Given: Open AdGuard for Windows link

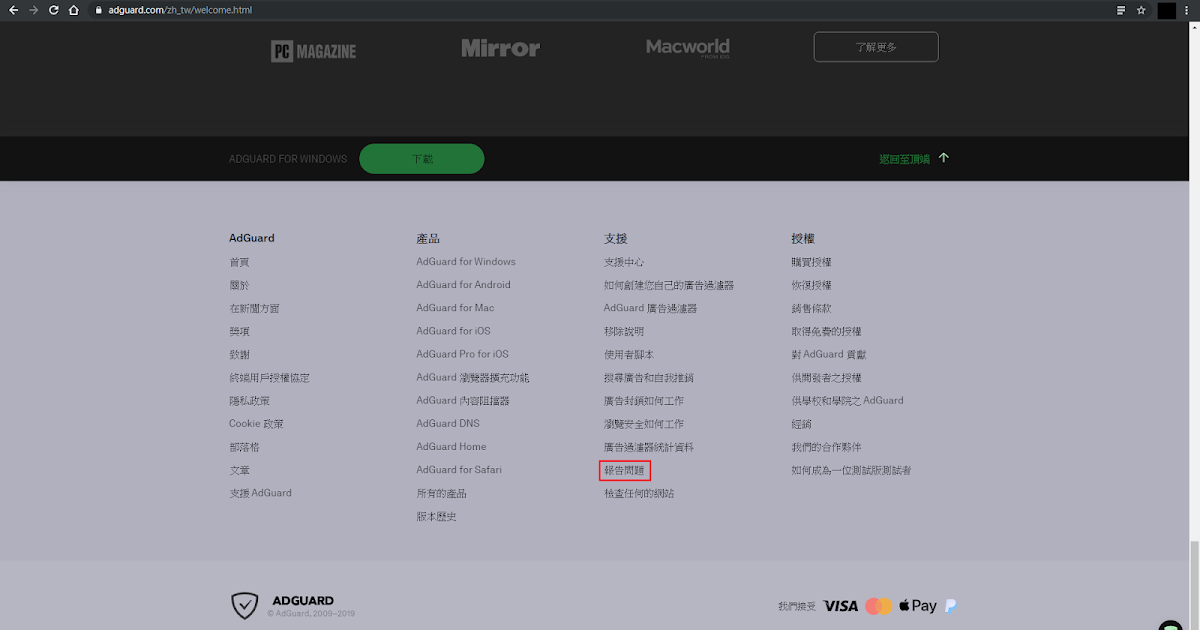Looking at the screenshot, I should pyautogui.click(x=466, y=262).
